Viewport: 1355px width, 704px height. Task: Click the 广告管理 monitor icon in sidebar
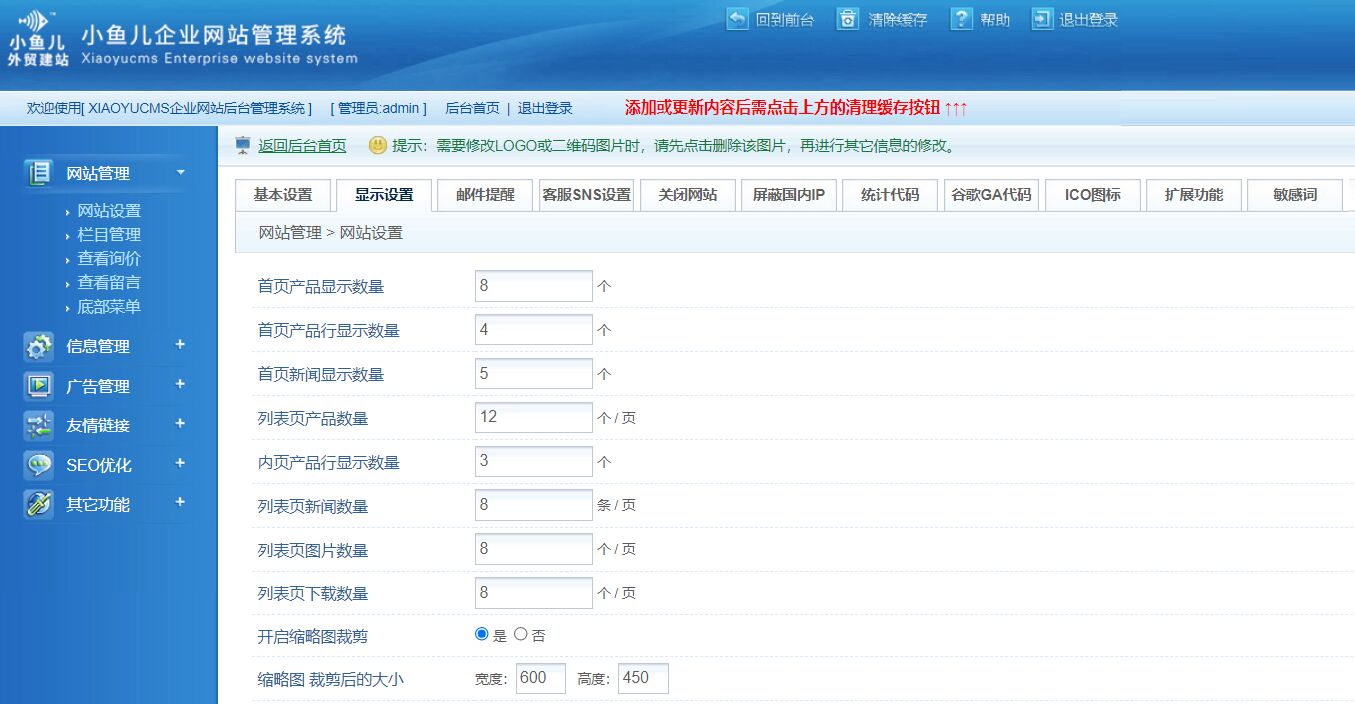tap(39, 386)
